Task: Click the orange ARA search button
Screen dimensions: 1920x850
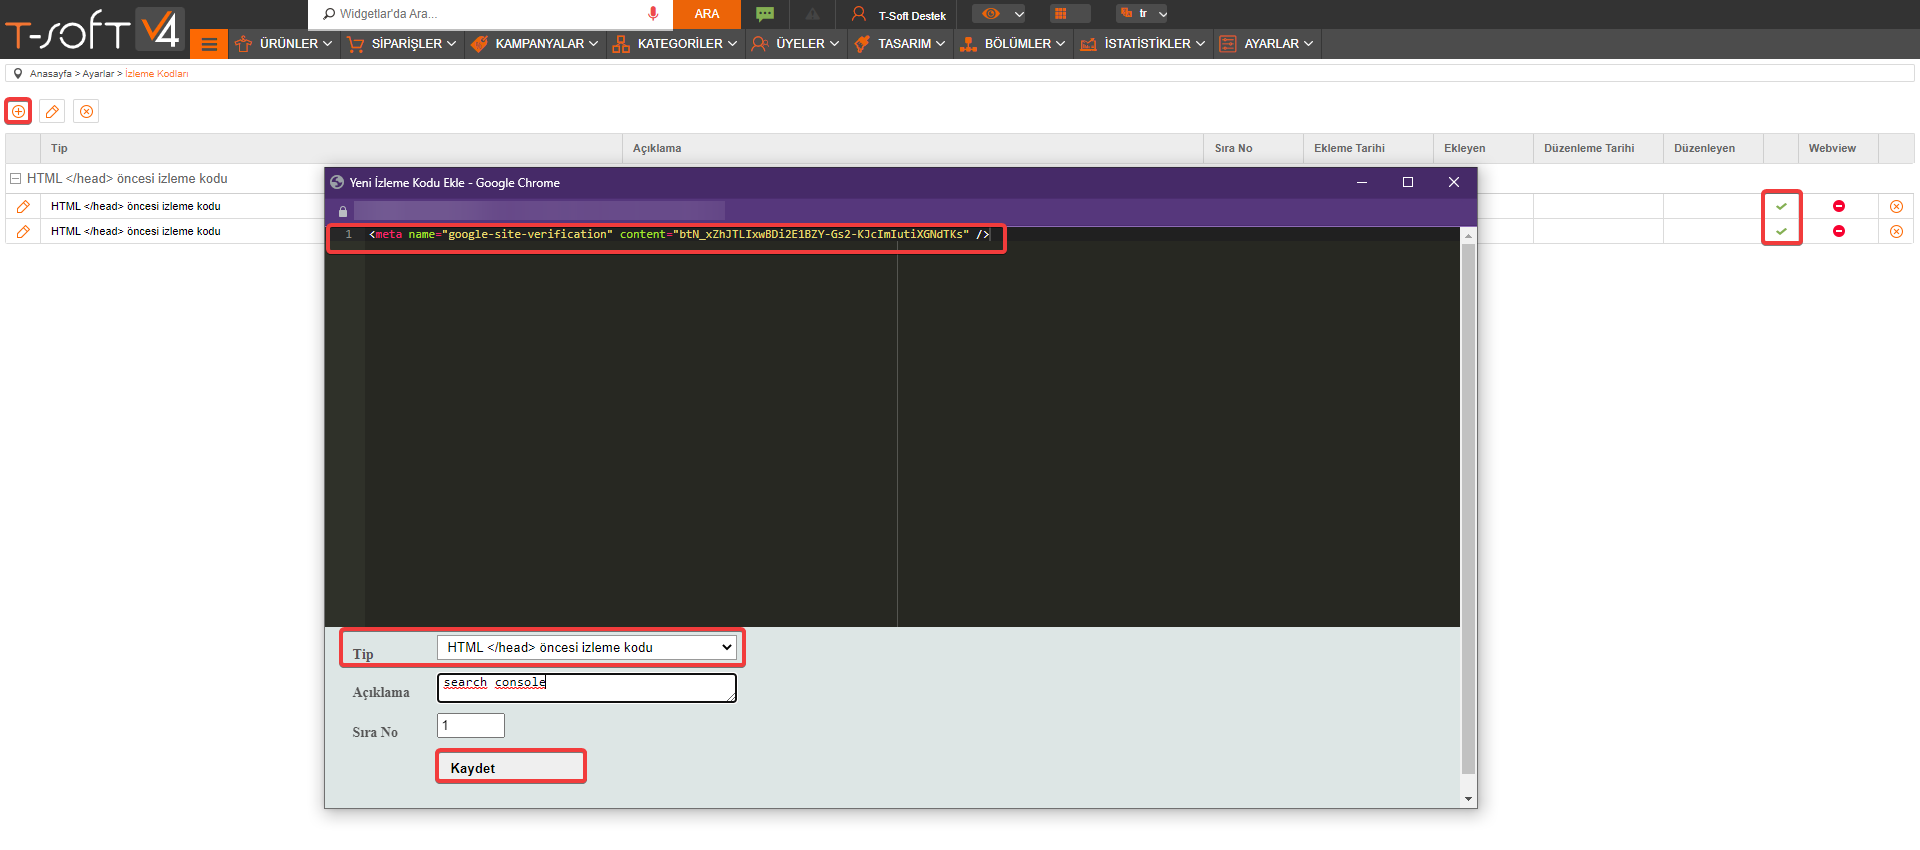Action: pyautogui.click(x=707, y=14)
